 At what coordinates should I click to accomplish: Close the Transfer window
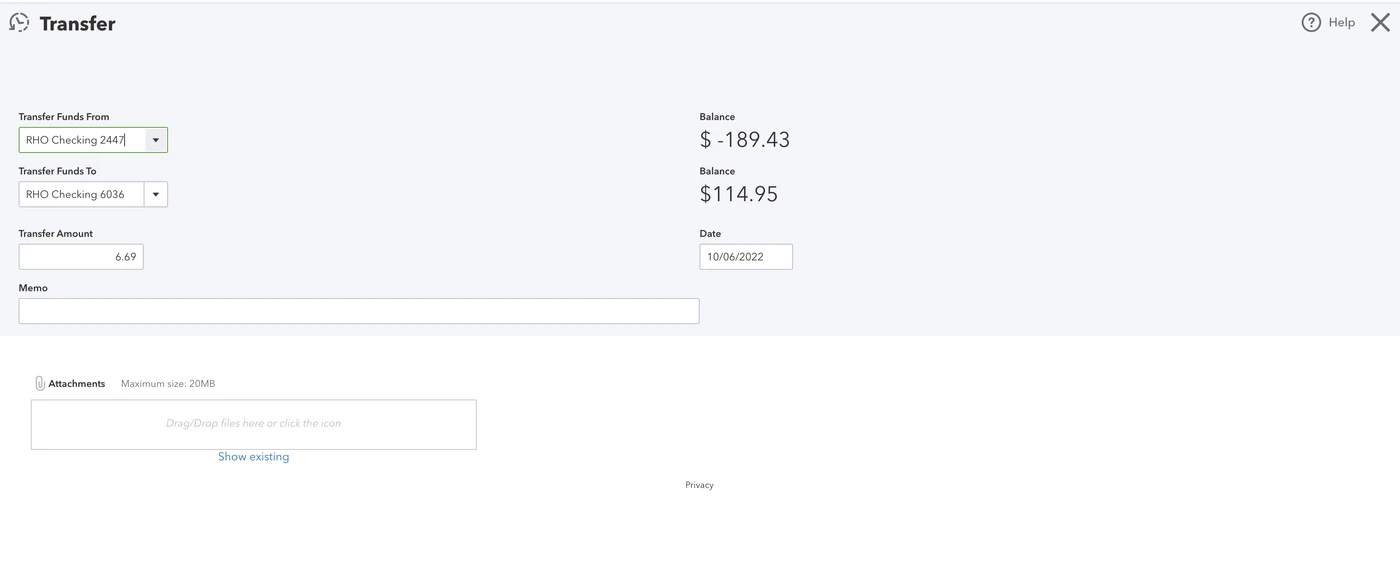(1380, 22)
